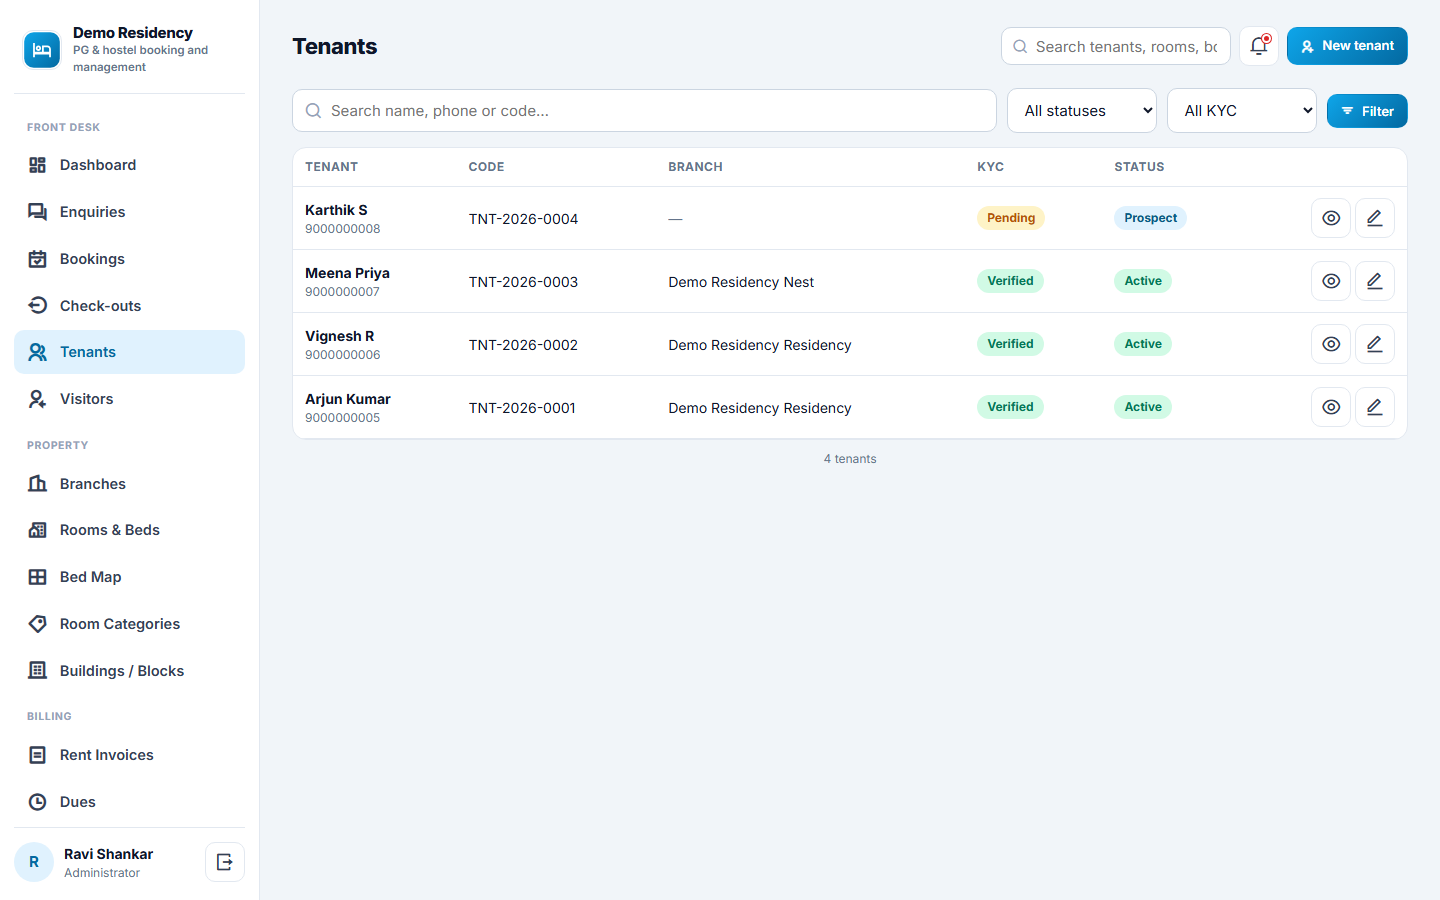Click phone number 9000000006
Image resolution: width=1440 pixels, height=900 pixels.
[343, 355]
